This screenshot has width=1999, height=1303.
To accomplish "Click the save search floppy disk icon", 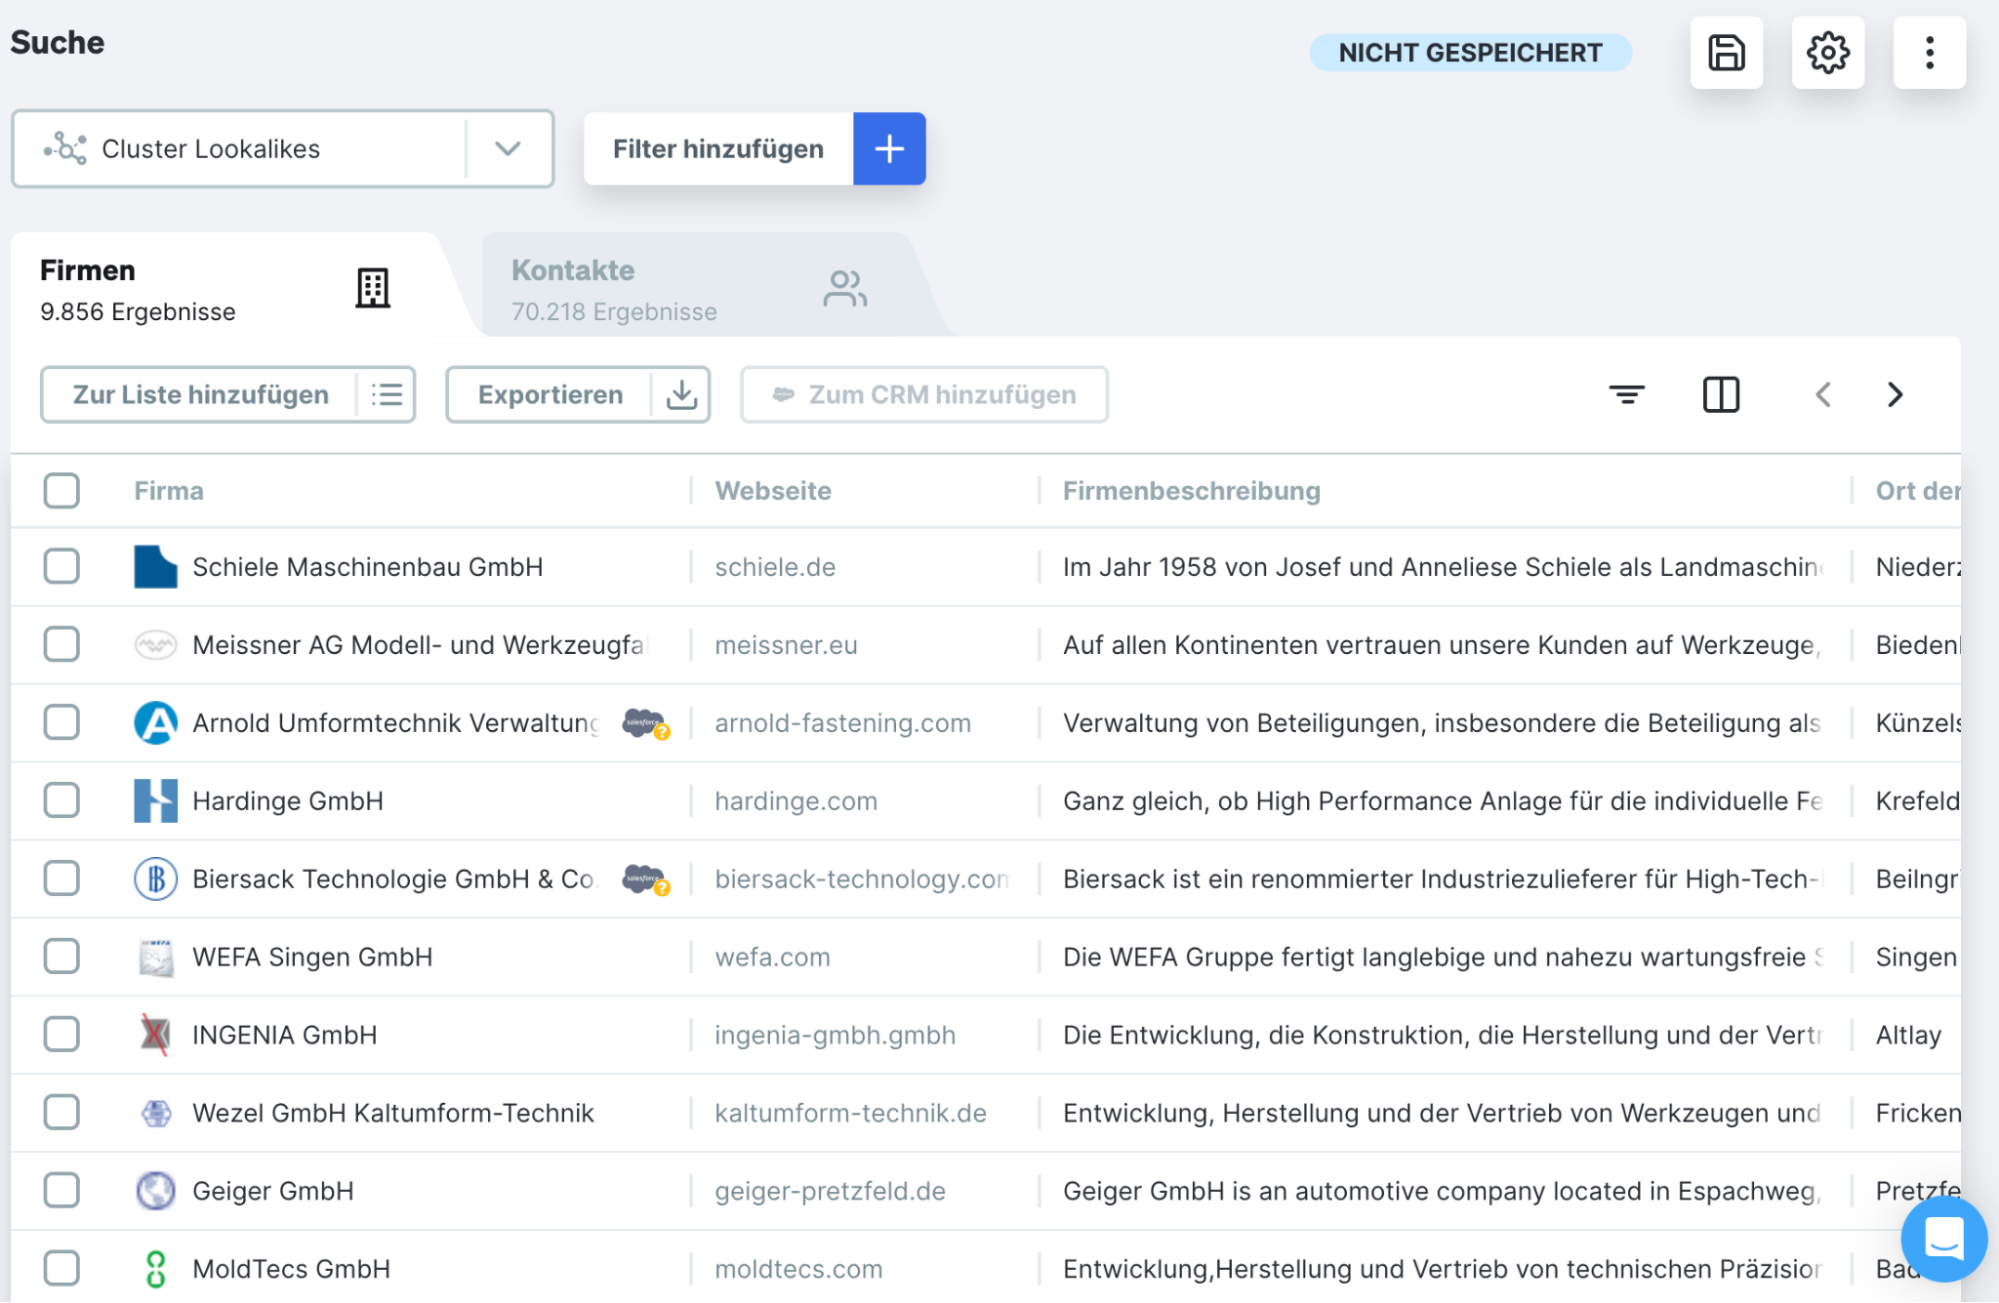I will 1726,53.
